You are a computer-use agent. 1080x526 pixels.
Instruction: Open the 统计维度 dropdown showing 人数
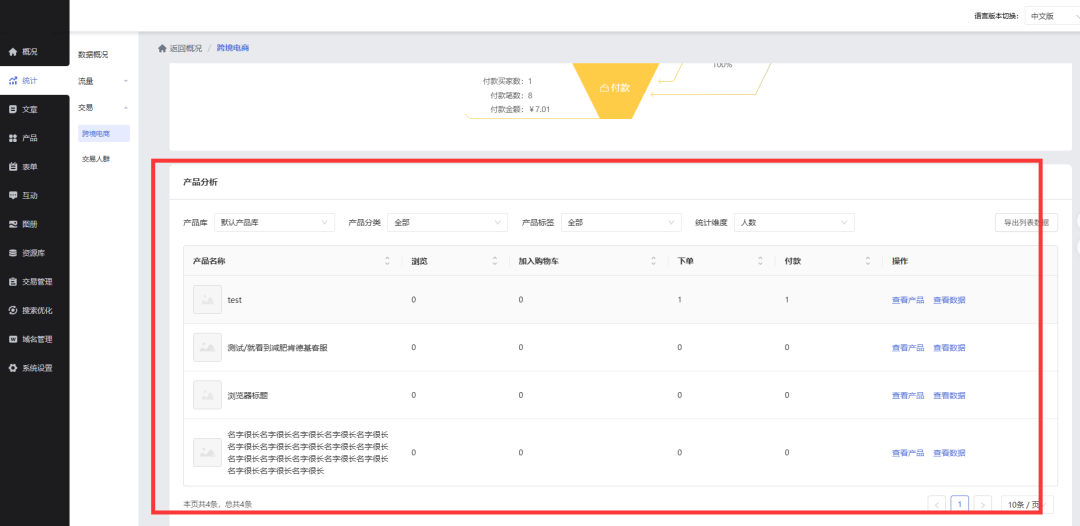point(794,223)
